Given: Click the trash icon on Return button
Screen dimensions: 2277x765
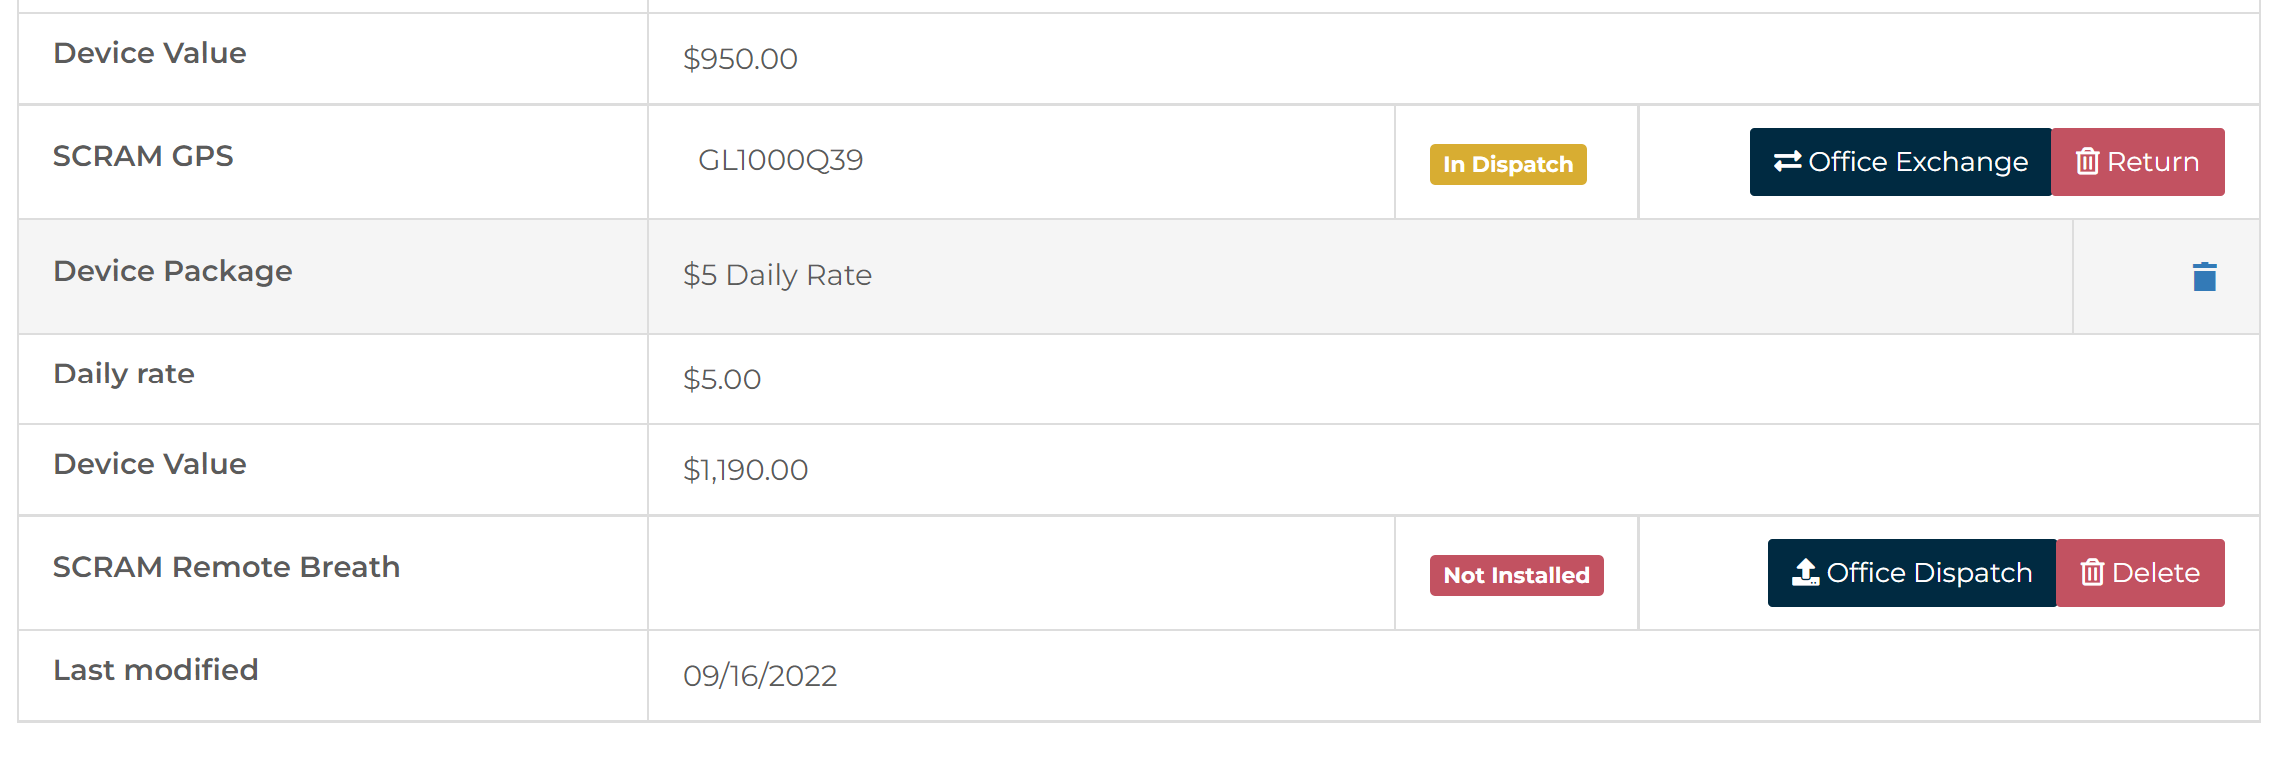Looking at the screenshot, I should pyautogui.click(x=2087, y=161).
